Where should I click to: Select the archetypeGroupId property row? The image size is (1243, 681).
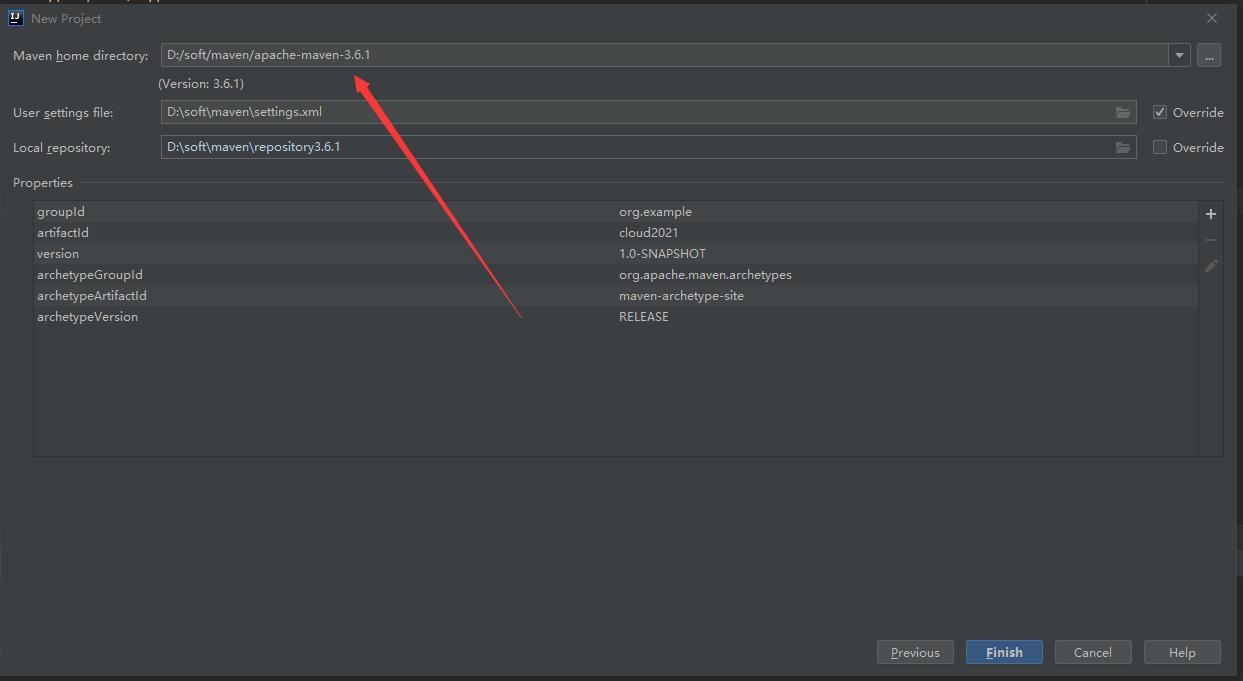tap(616, 275)
